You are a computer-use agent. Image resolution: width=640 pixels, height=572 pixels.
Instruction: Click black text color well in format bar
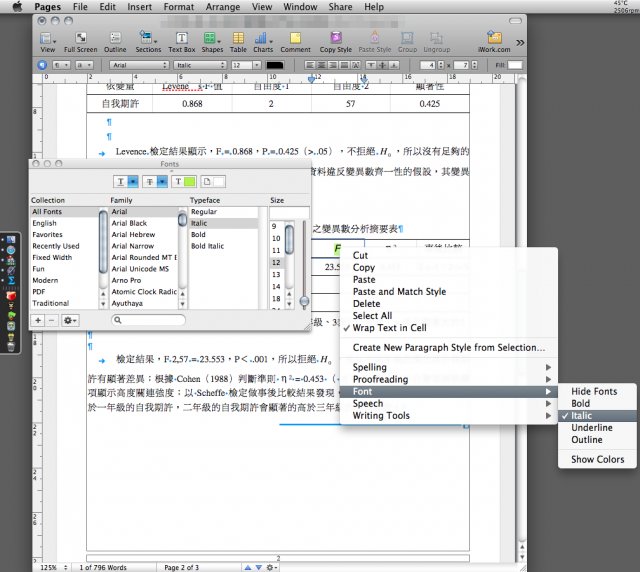(x=275, y=65)
